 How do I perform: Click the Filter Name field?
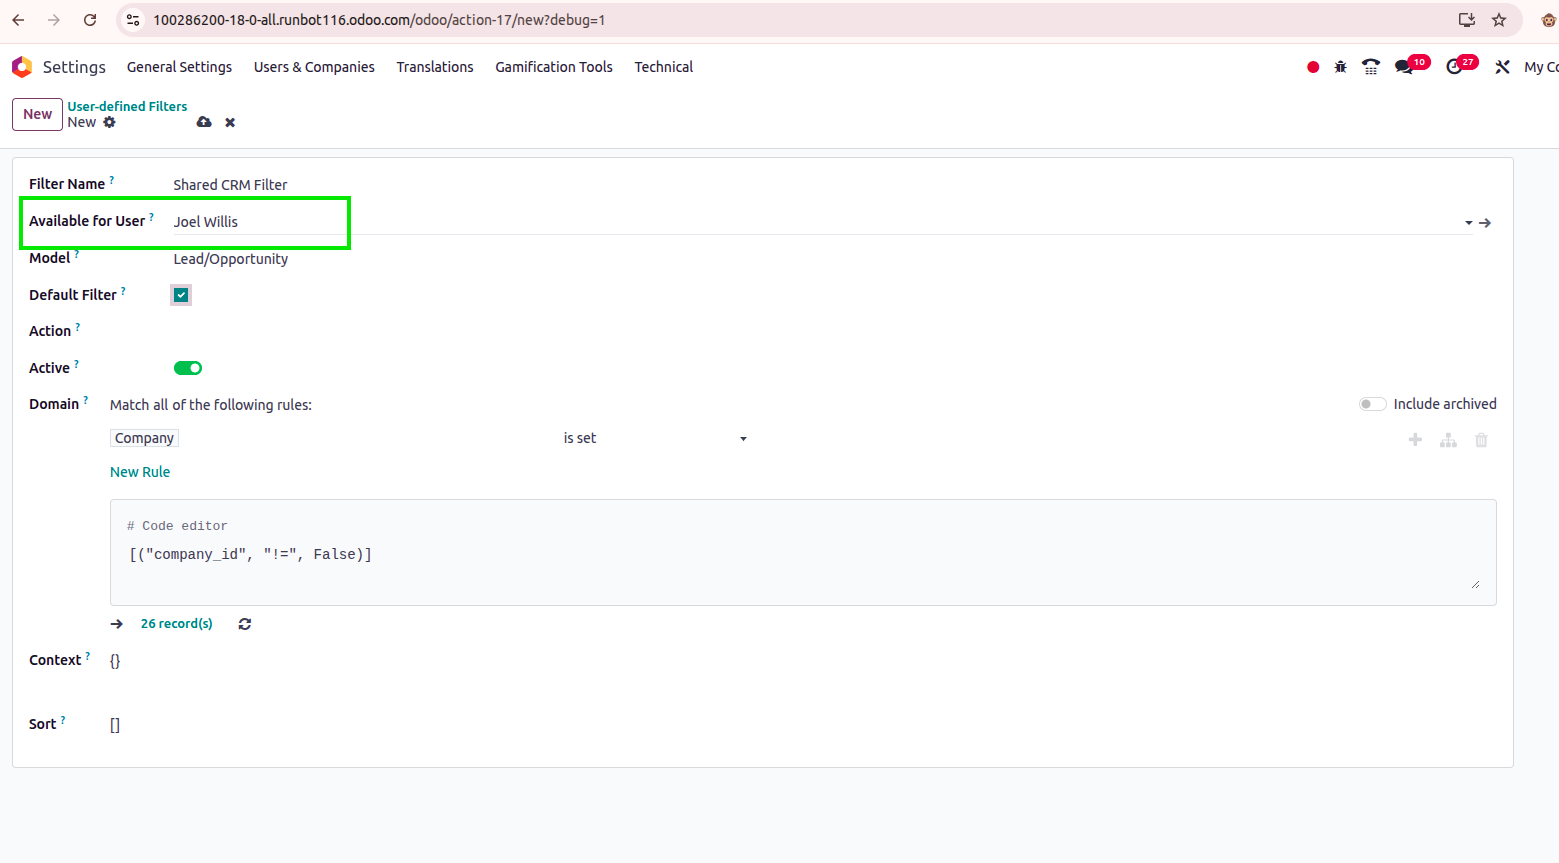tap(833, 185)
